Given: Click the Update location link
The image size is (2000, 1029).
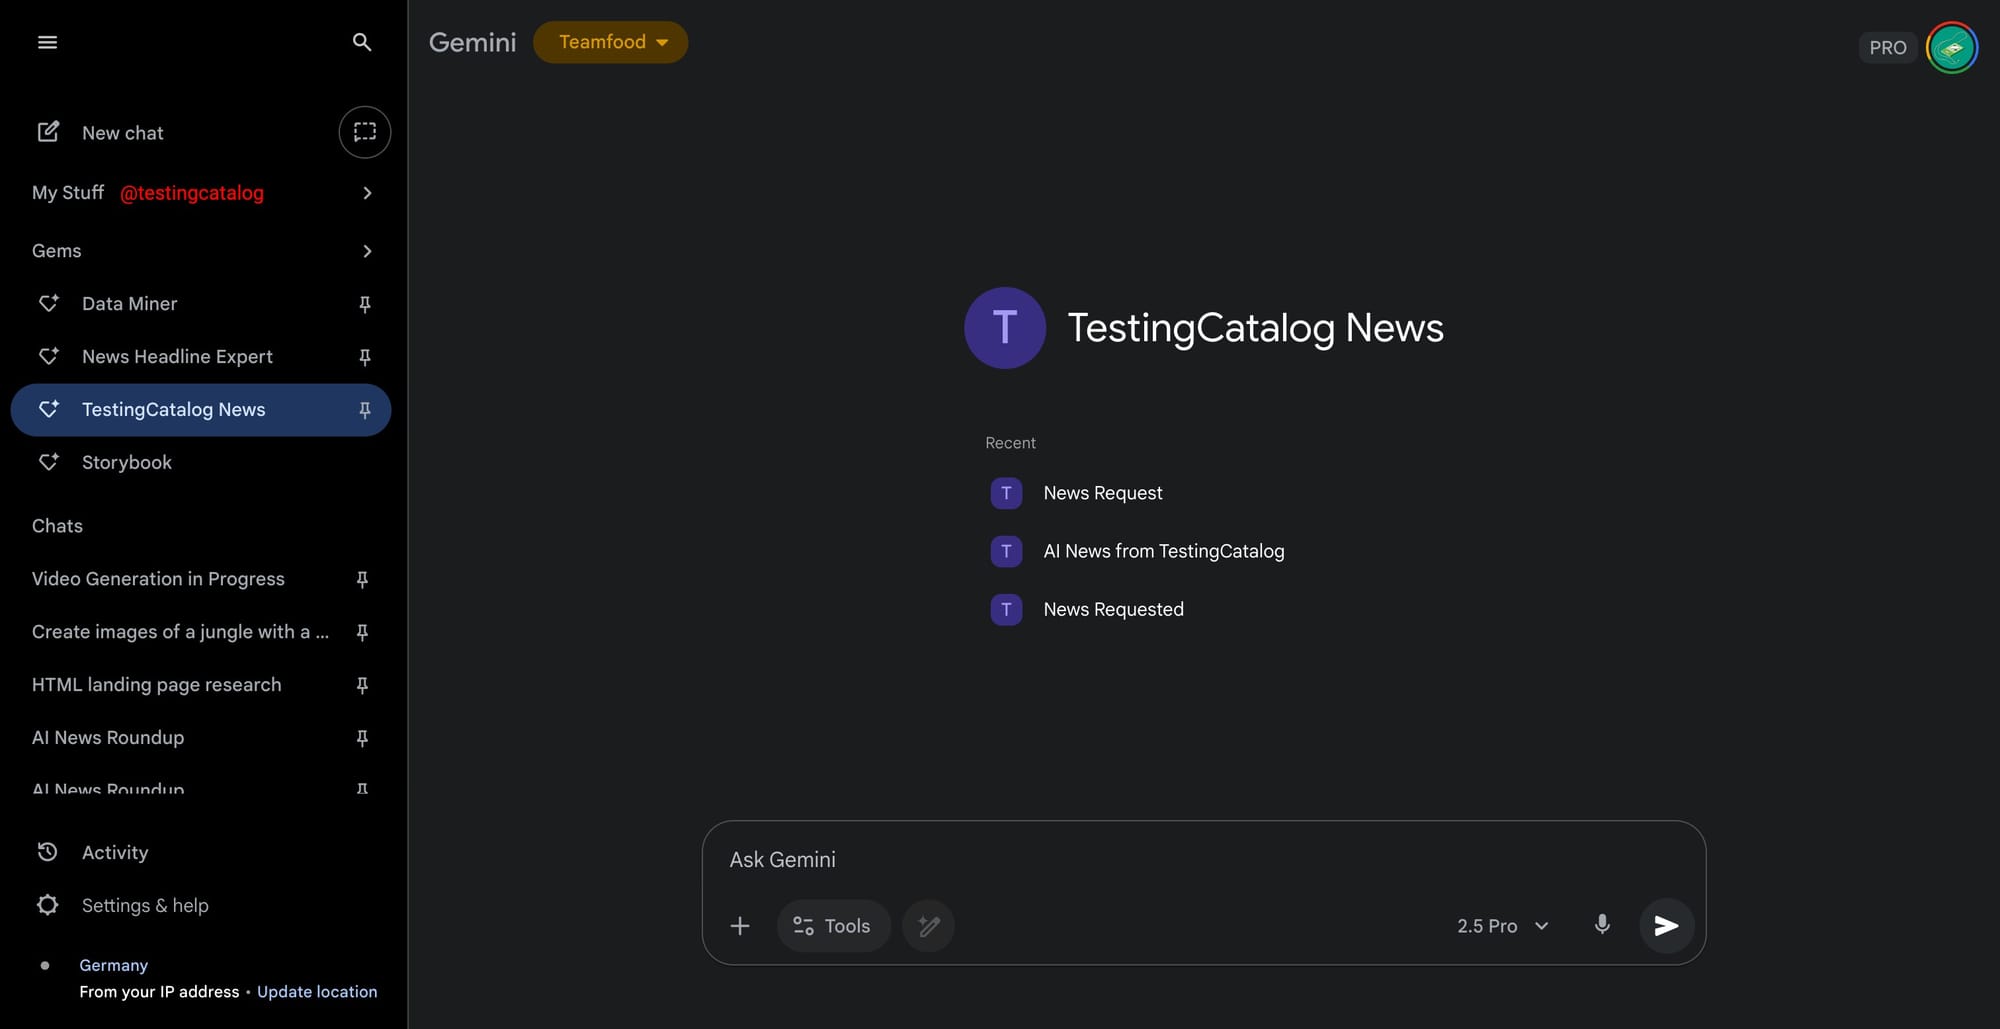Looking at the screenshot, I should tap(317, 991).
